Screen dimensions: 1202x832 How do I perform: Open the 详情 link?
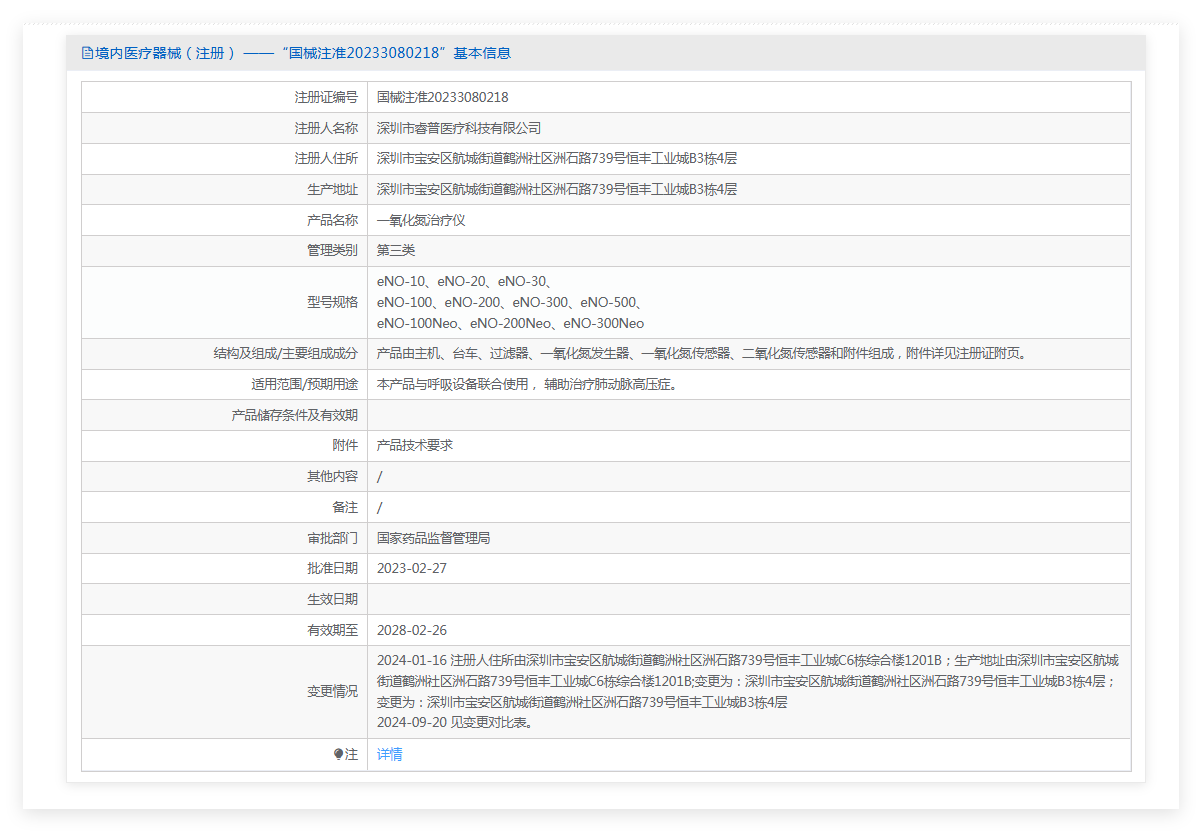point(389,755)
